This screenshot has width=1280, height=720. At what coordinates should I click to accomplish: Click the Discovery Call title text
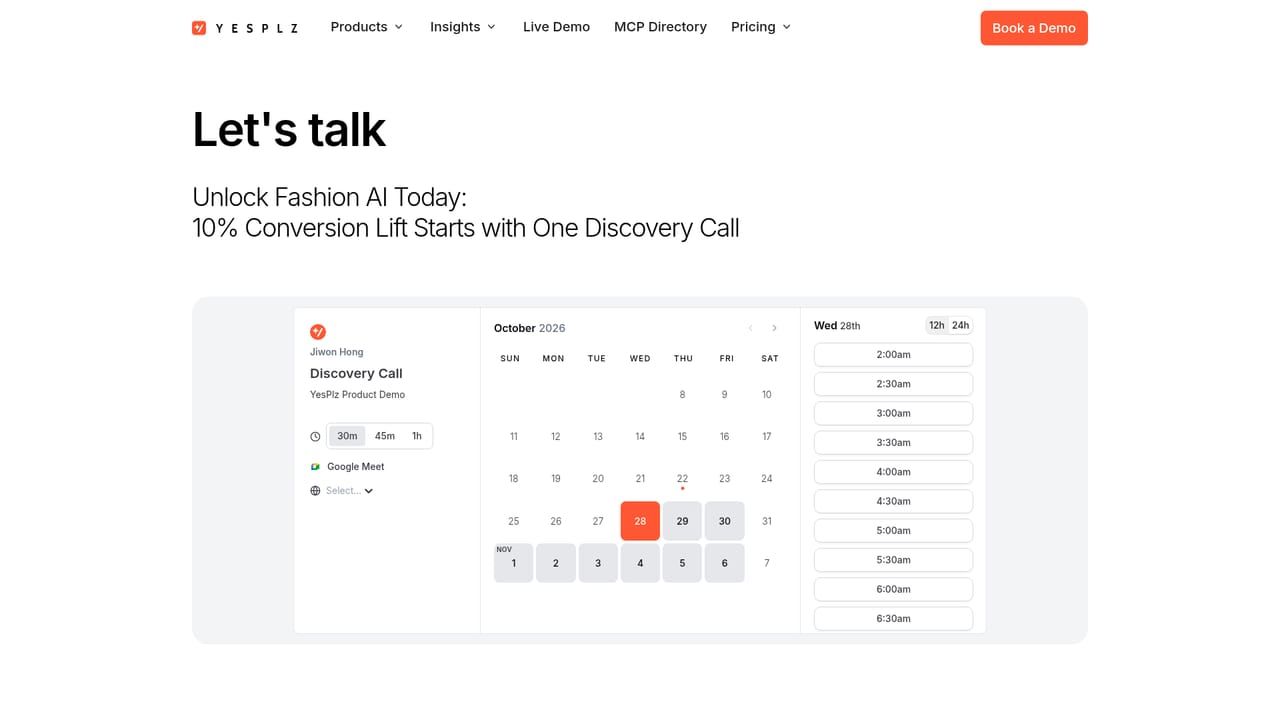[356, 373]
